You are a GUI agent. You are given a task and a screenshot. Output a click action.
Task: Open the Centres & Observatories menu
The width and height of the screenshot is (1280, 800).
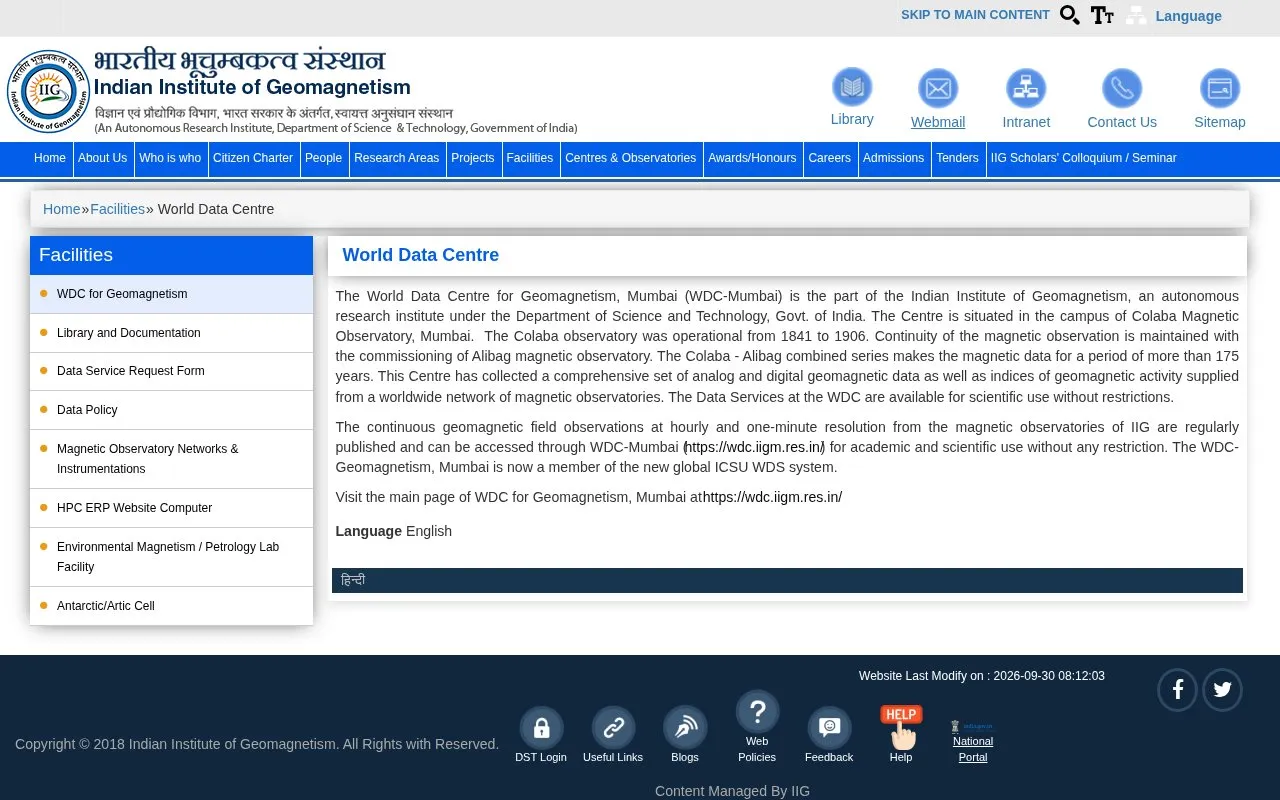point(630,158)
